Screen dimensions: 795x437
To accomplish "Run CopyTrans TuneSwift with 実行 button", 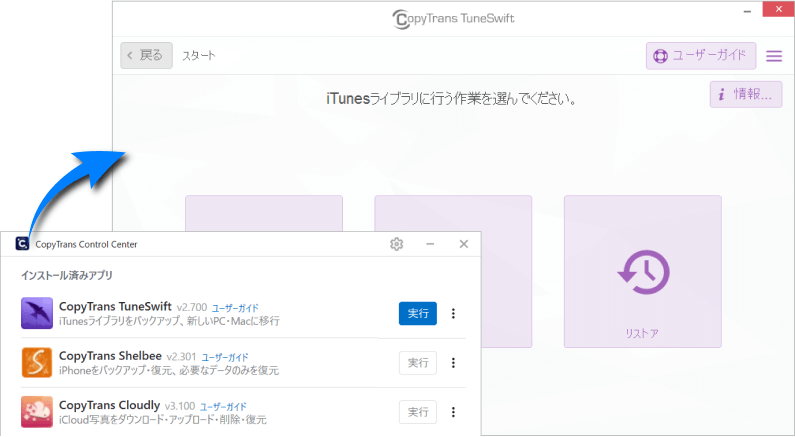I will [418, 313].
